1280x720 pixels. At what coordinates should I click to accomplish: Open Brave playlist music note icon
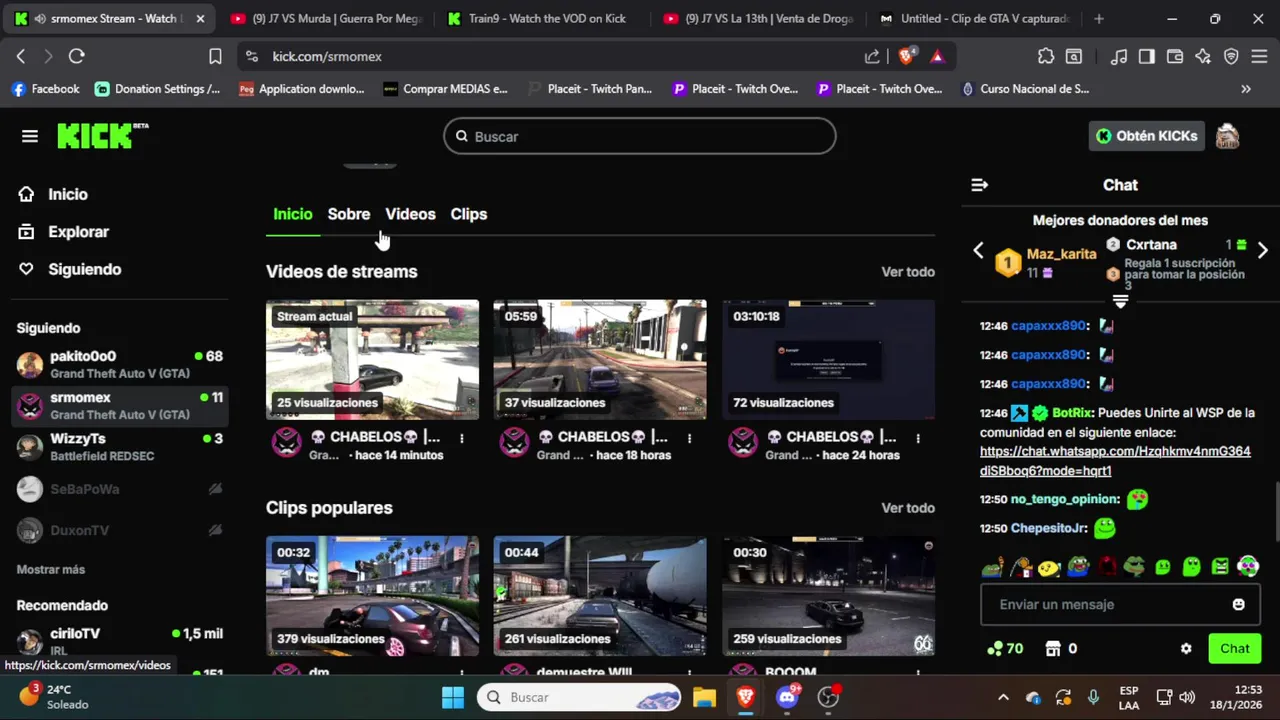click(x=1119, y=56)
